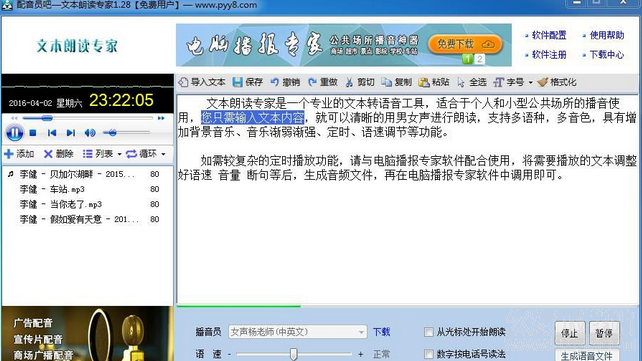Undo with the 撤销 toolbar icon

coord(285,82)
